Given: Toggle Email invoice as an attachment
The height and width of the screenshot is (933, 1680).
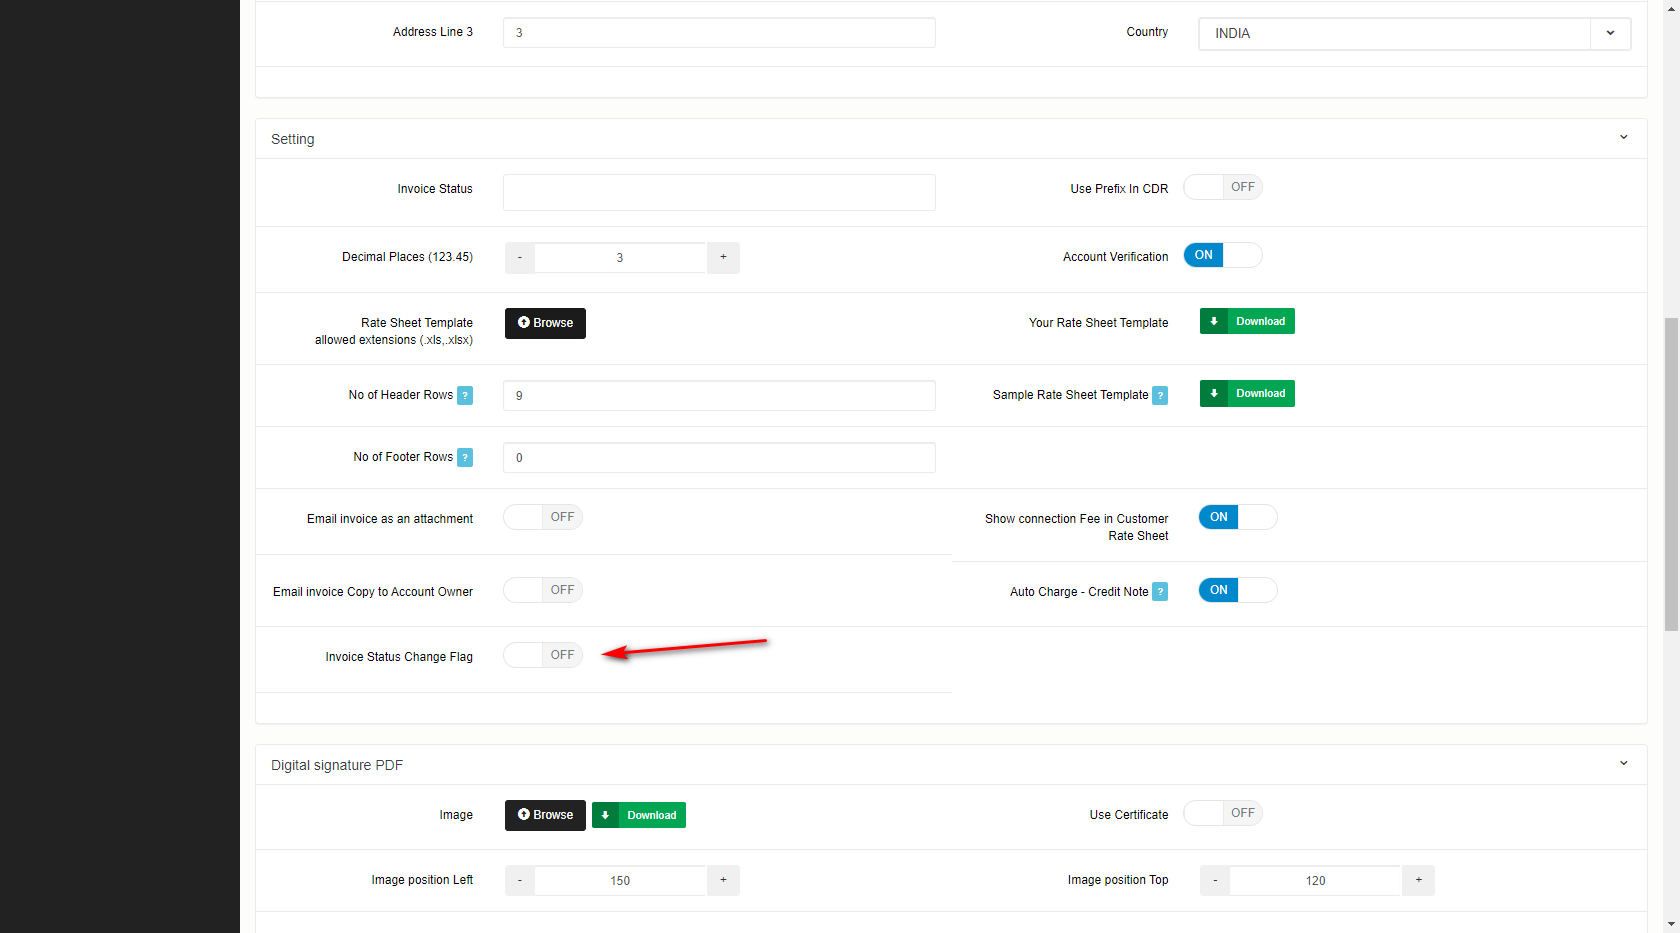Looking at the screenshot, I should point(542,517).
